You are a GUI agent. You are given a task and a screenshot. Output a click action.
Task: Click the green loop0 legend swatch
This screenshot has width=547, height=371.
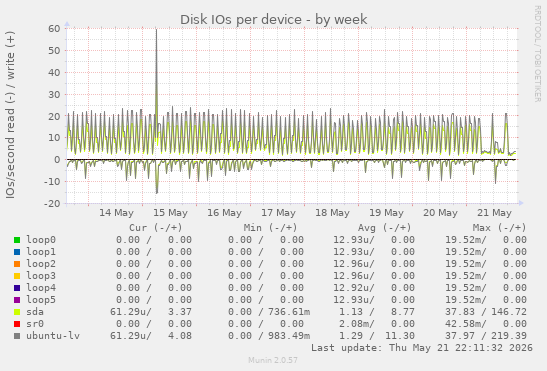click(x=17, y=240)
